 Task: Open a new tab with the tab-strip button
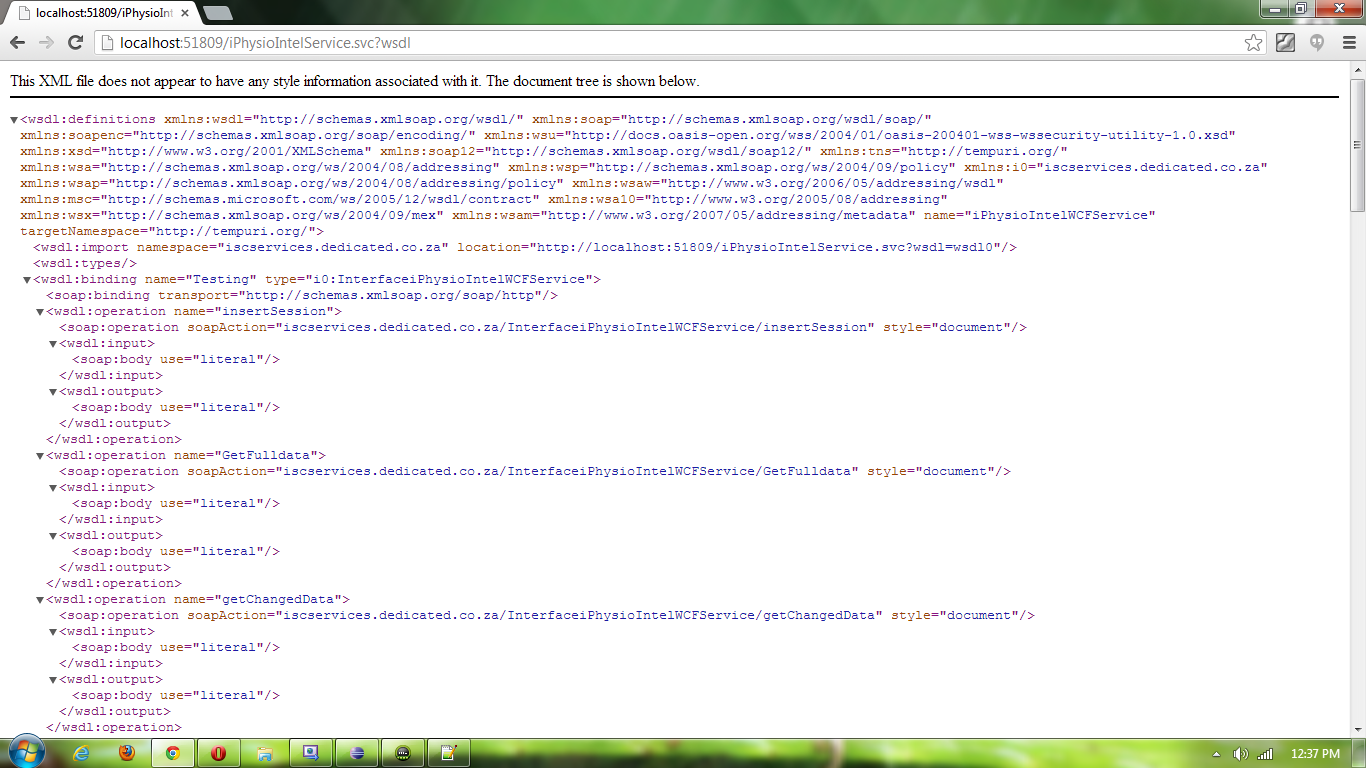(x=217, y=13)
